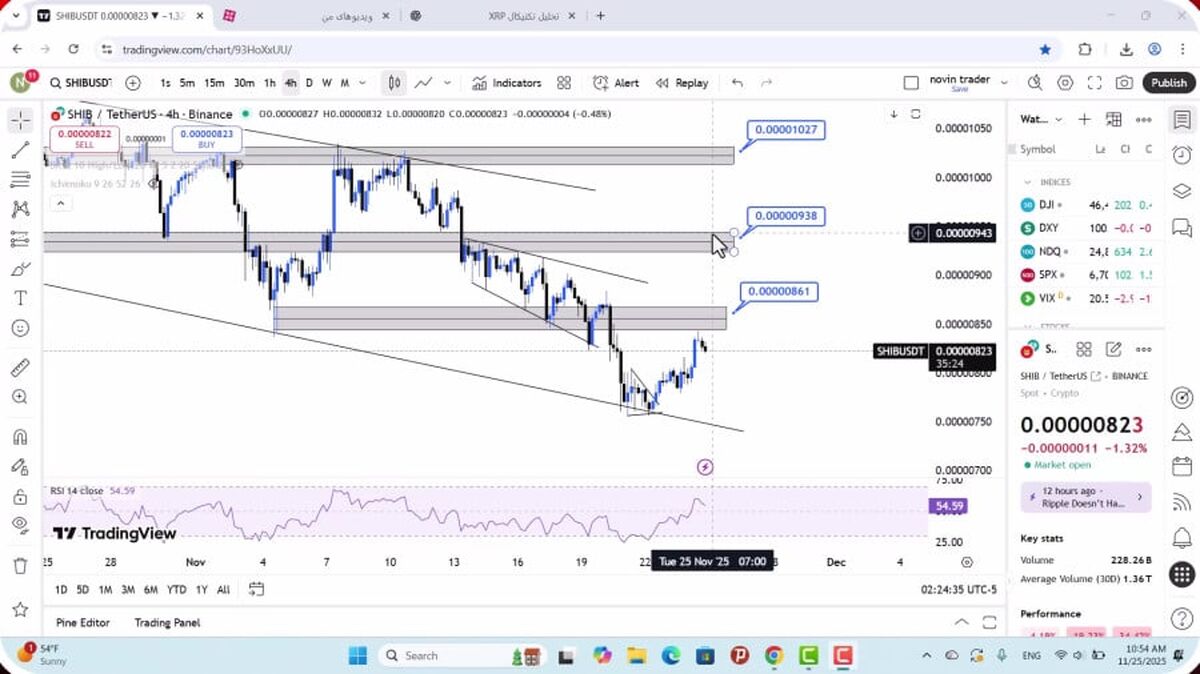Screen dimensions: 1200x674
Task: Select the crosshair cursor tool
Action: 20,121
